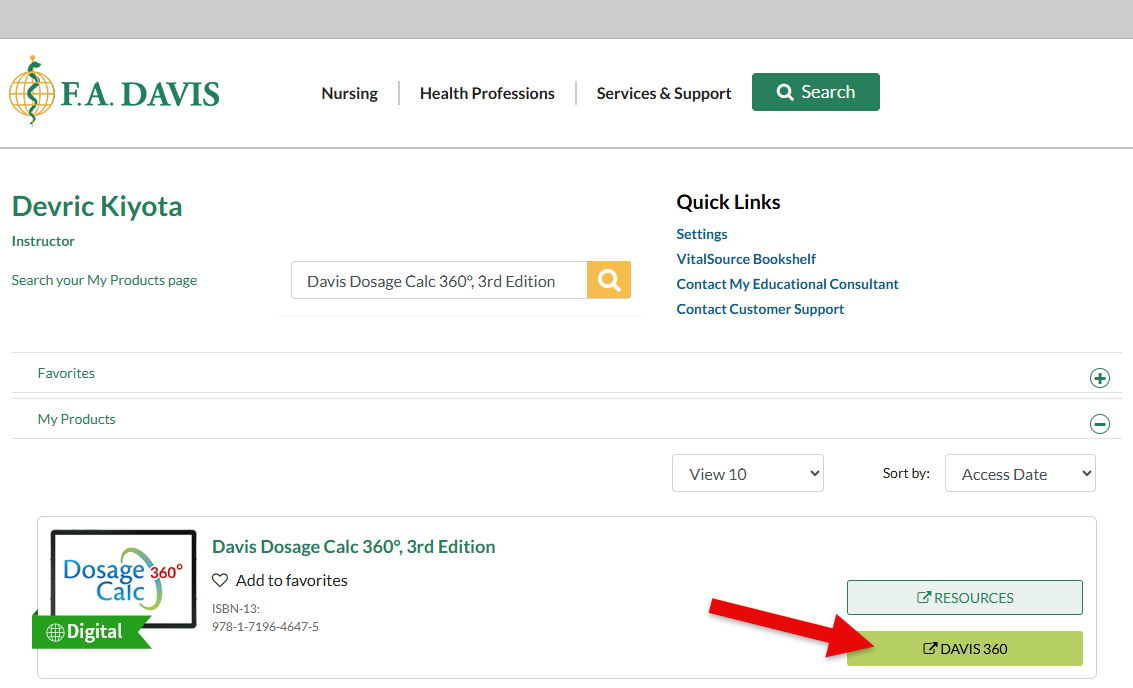Collapse the My Products section minus icon

[x=1099, y=424]
